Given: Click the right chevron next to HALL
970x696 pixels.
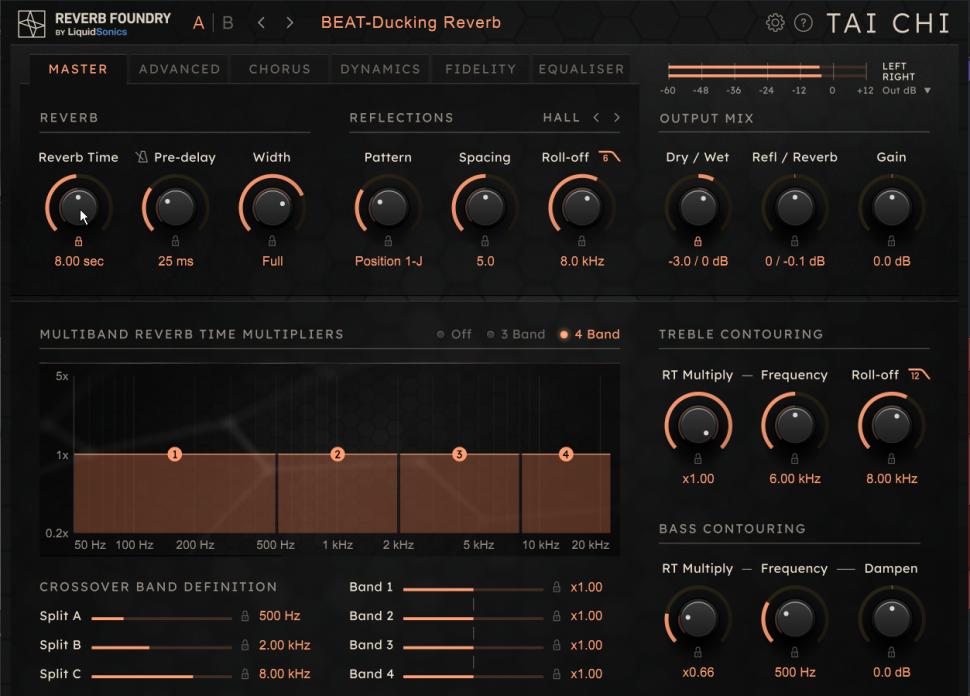Looking at the screenshot, I should pos(617,117).
